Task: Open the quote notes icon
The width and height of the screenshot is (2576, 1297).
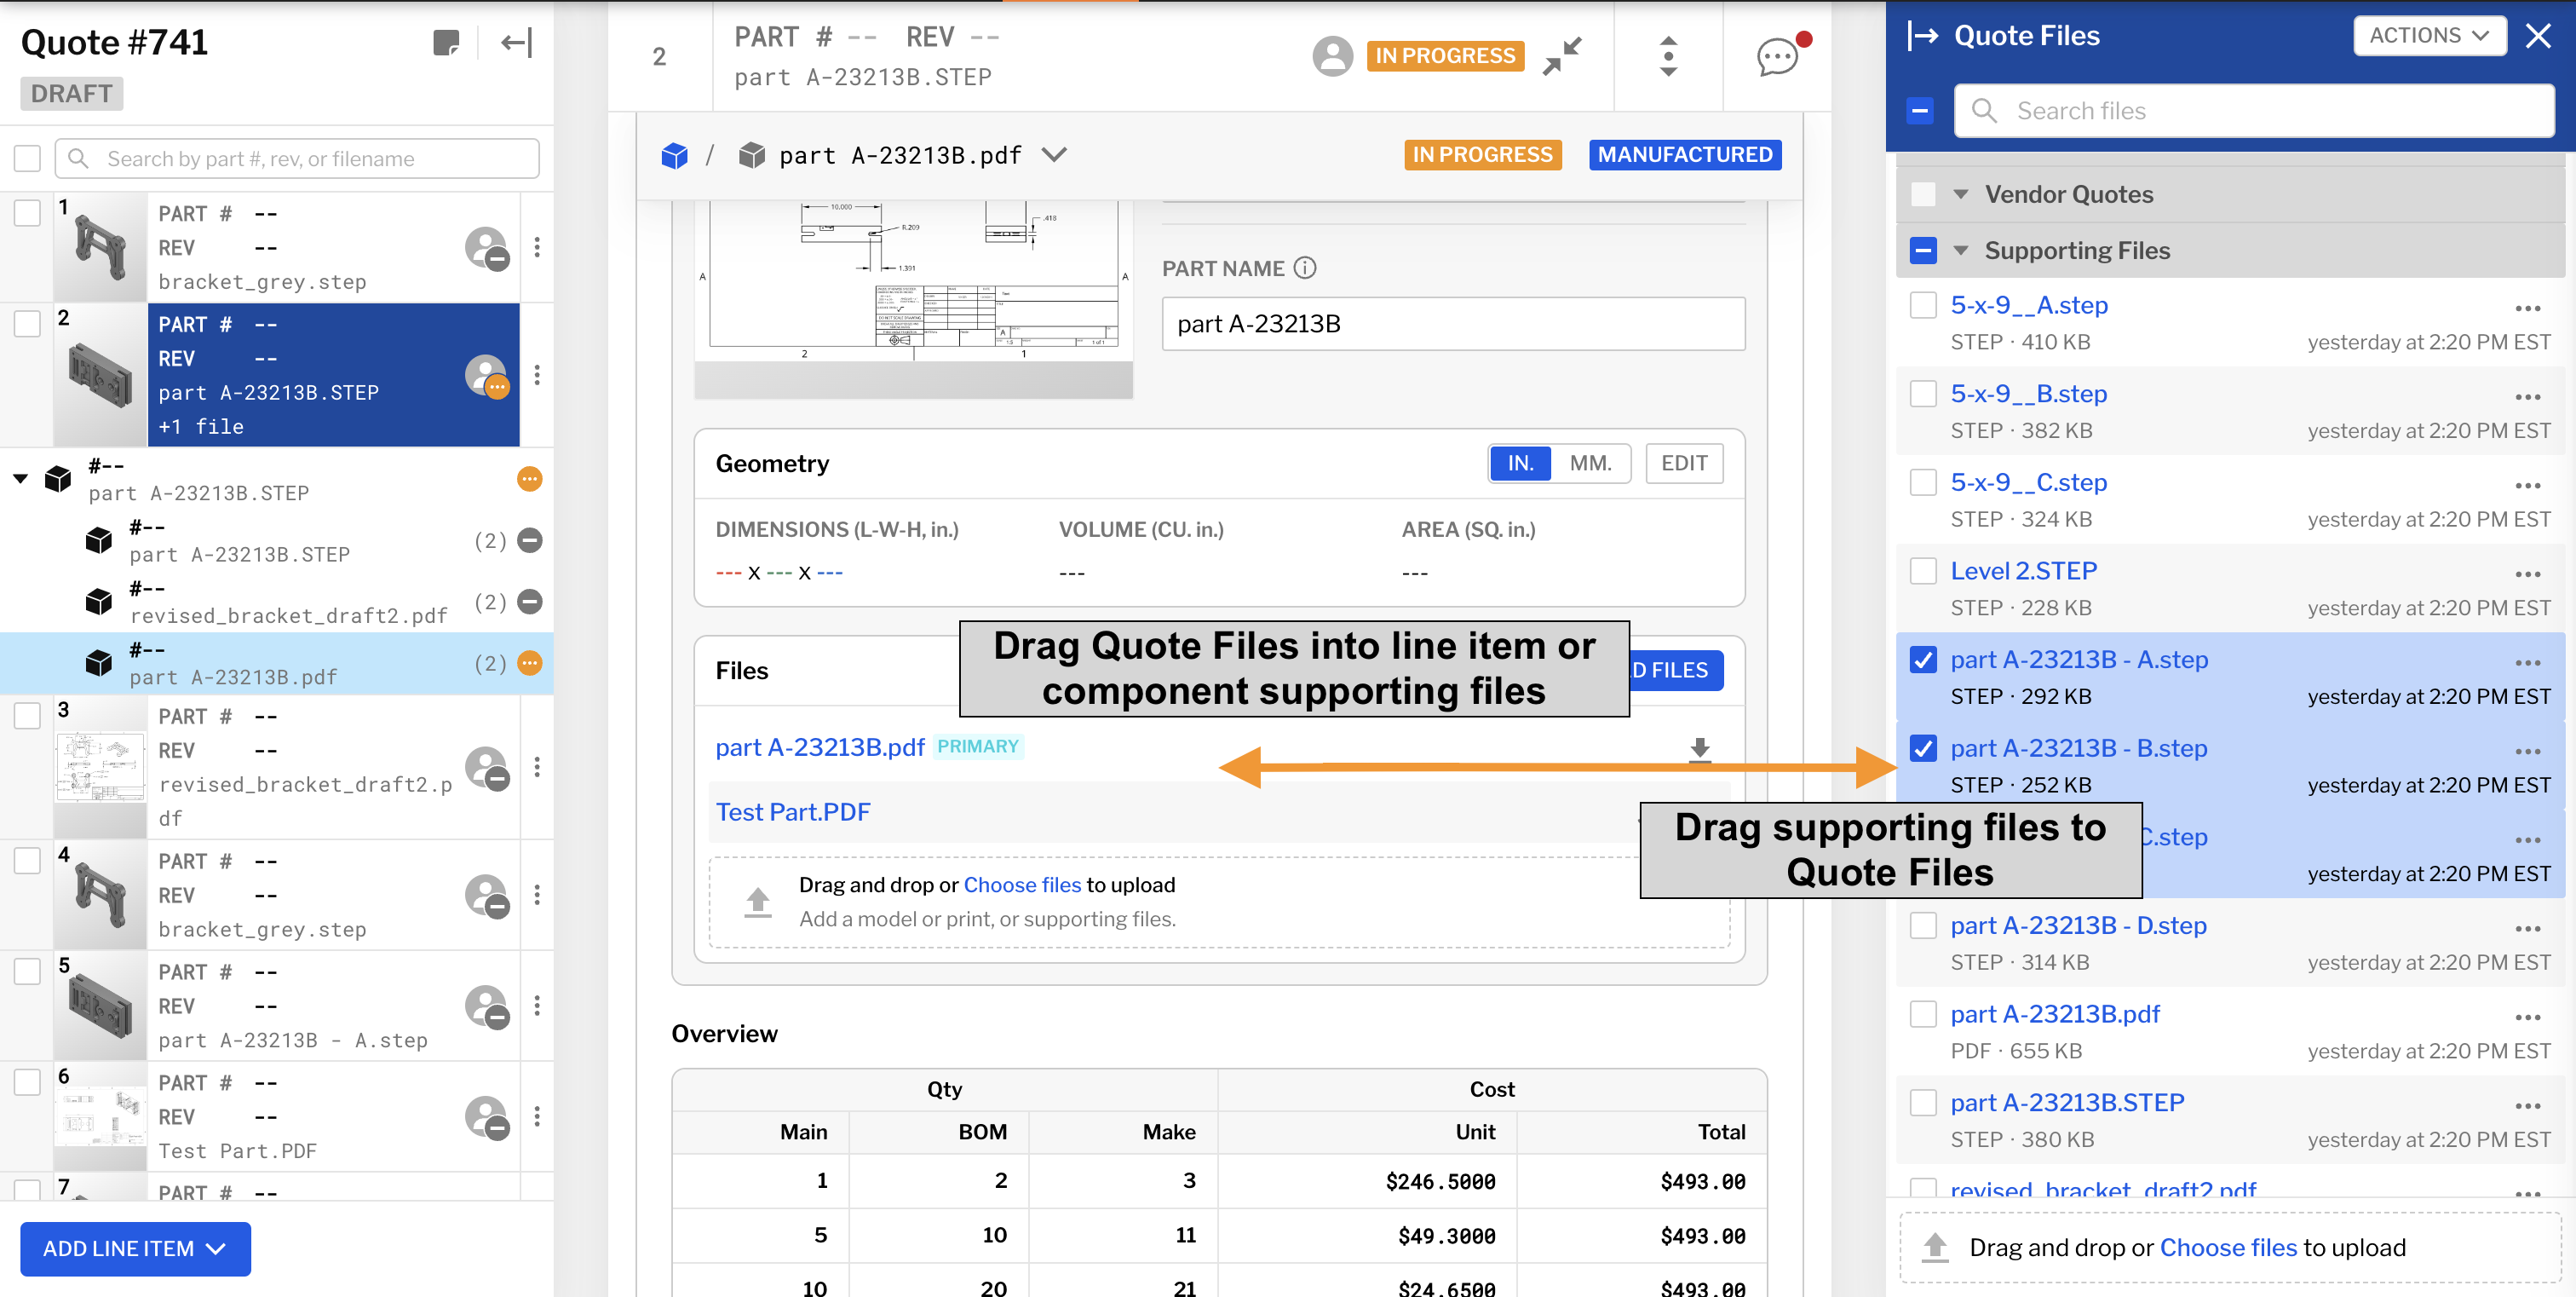Action: (x=446, y=42)
